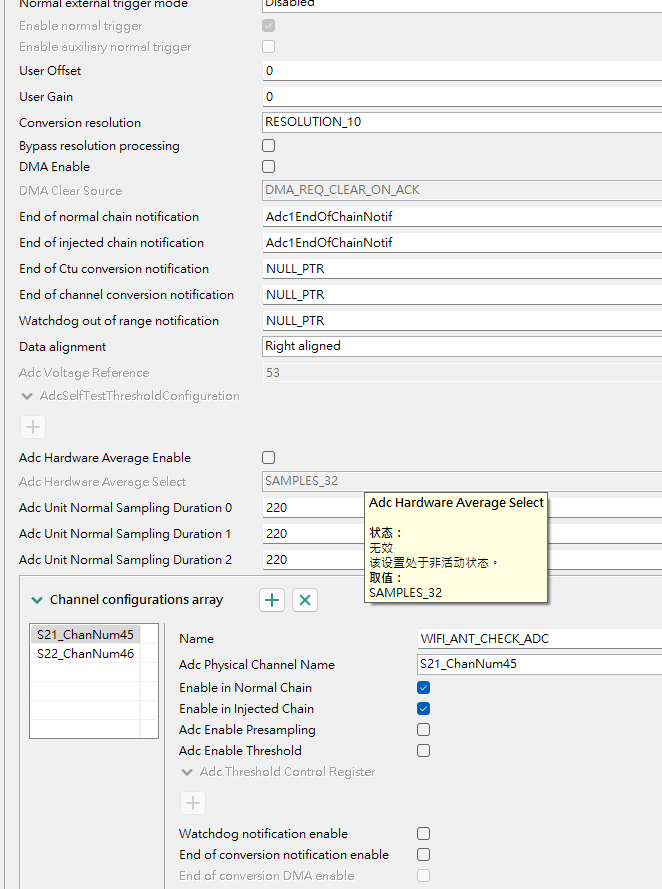This screenshot has width=662, height=889.
Task: Enable Adc Enable Presampling checkbox
Action: click(x=423, y=730)
